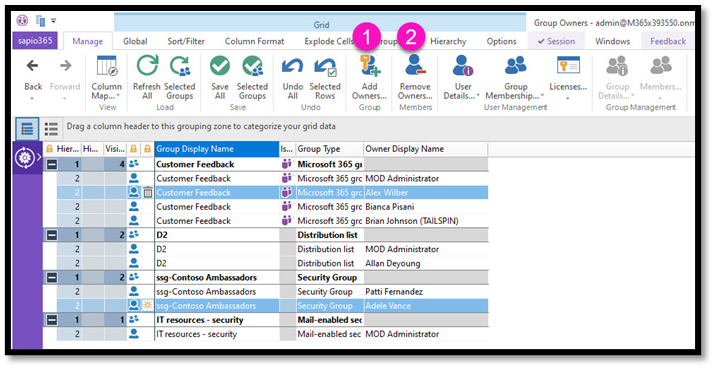Image resolution: width=714 pixels, height=368 pixels.
Task: Open the Back button dropdown arrow
Action: (x=32, y=98)
